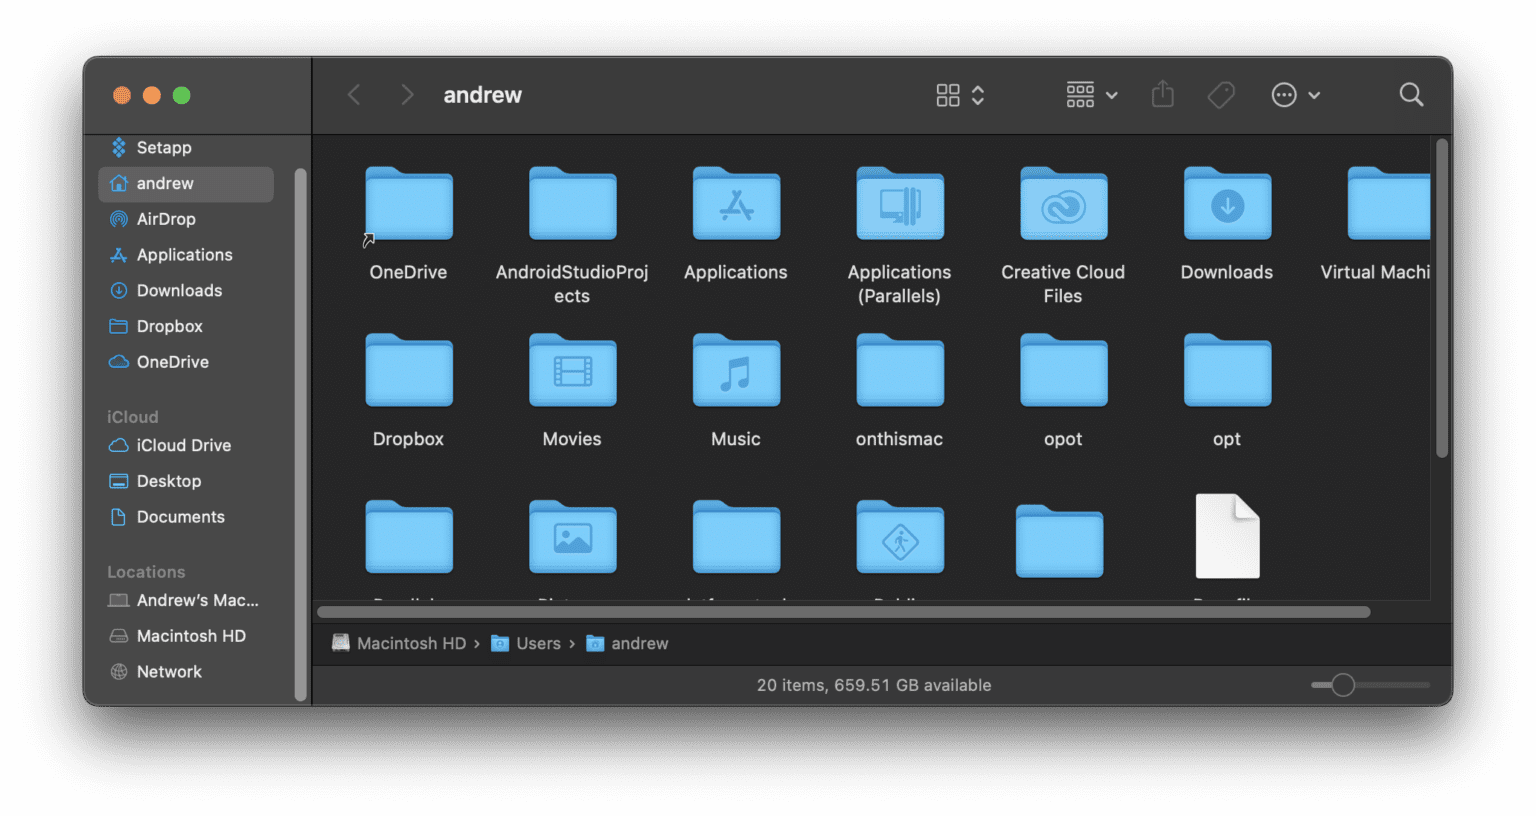Image resolution: width=1536 pixels, height=816 pixels.
Task: Choose Macintosh HD under Locations
Action: [190, 636]
